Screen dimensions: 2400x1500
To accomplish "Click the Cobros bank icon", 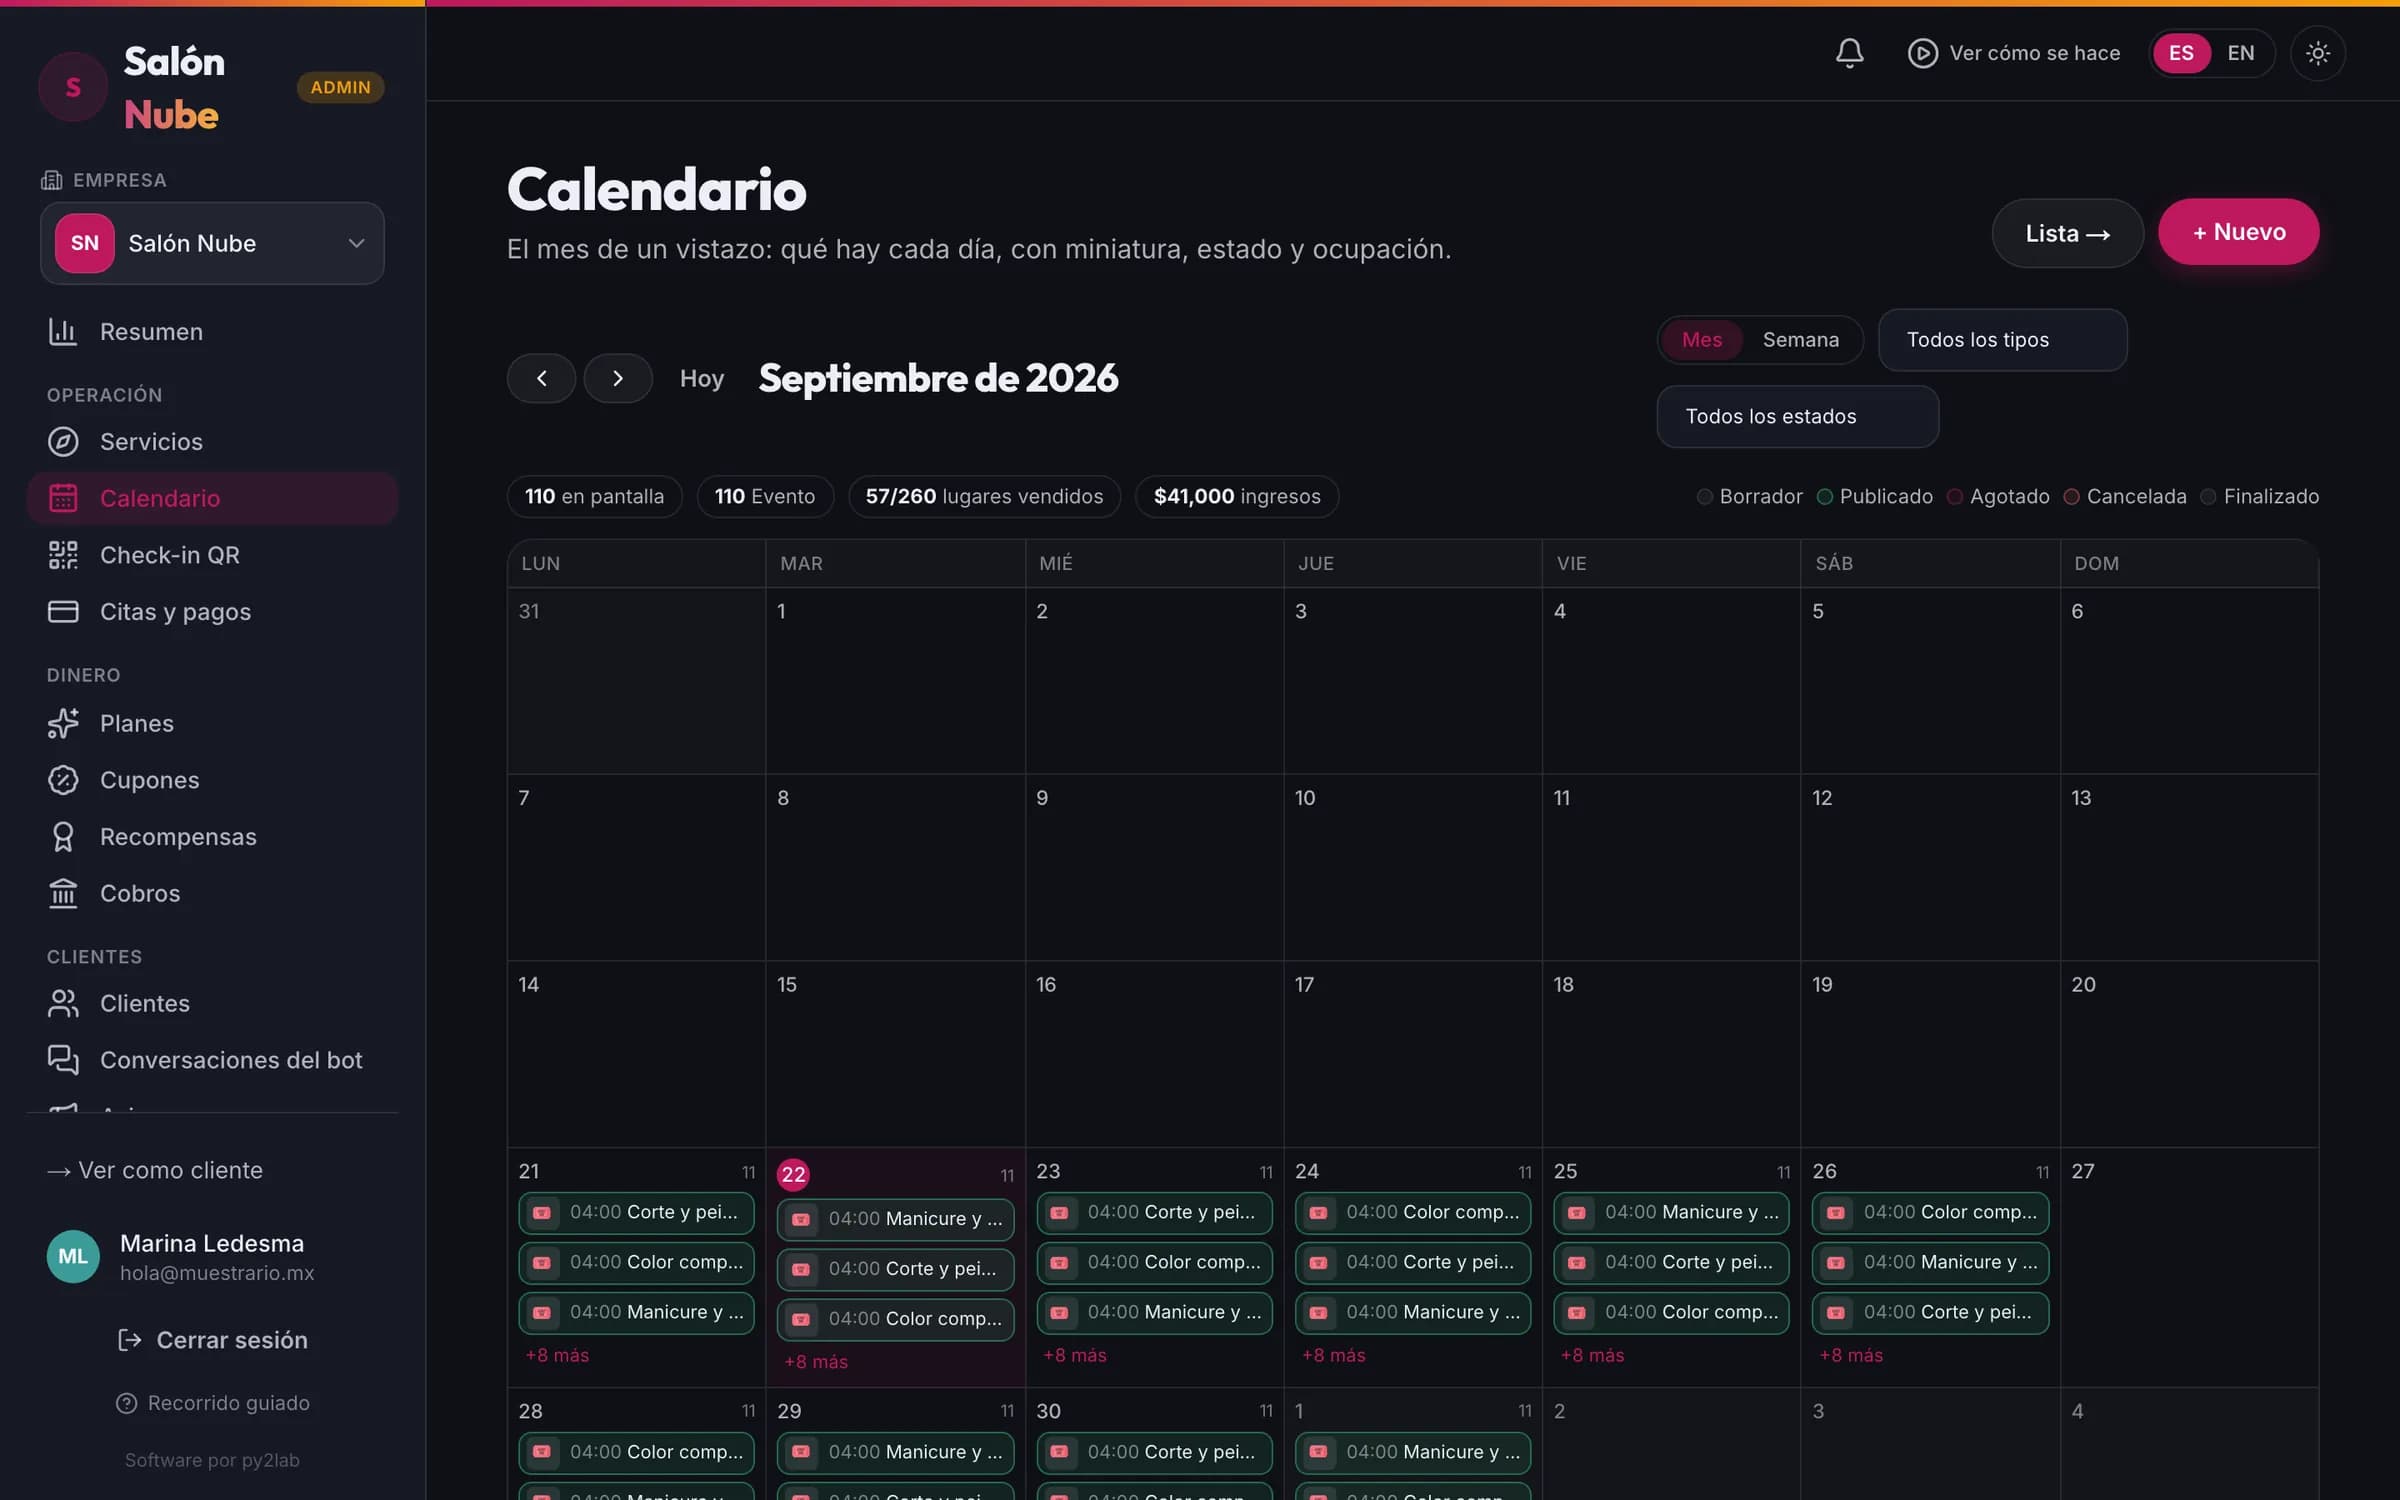I will [63, 893].
